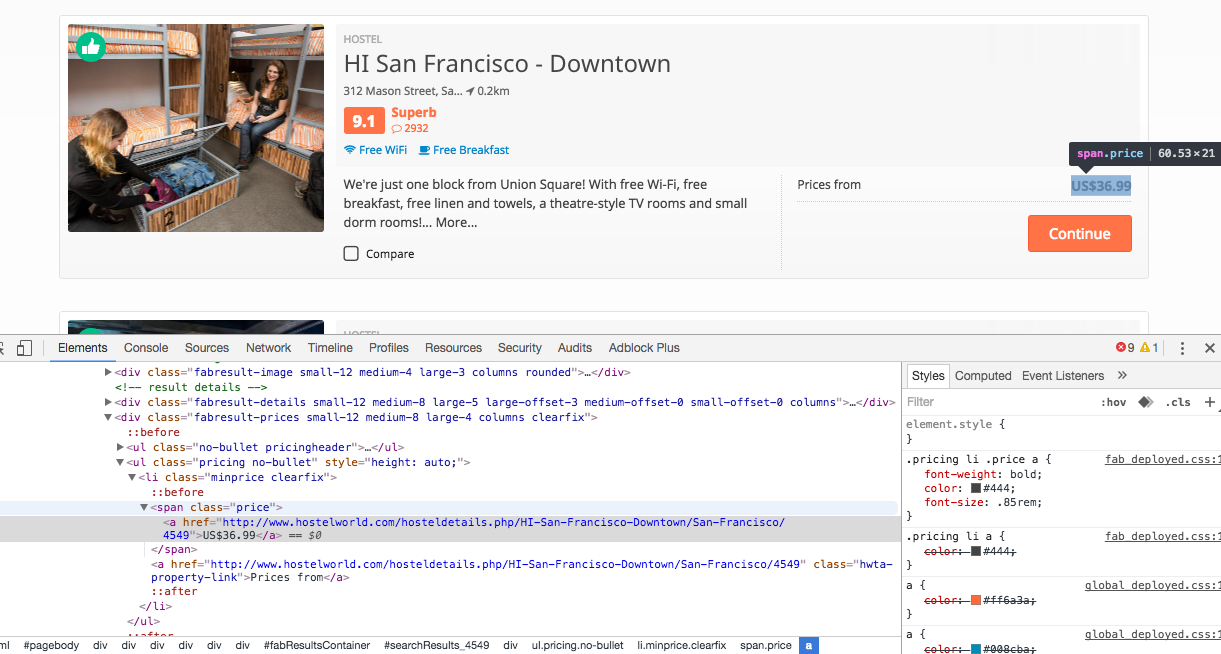The width and height of the screenshot is (1221, 654).
Task: Open HI San Francisco - Downtown title link
Action: [x=507, y=64]
